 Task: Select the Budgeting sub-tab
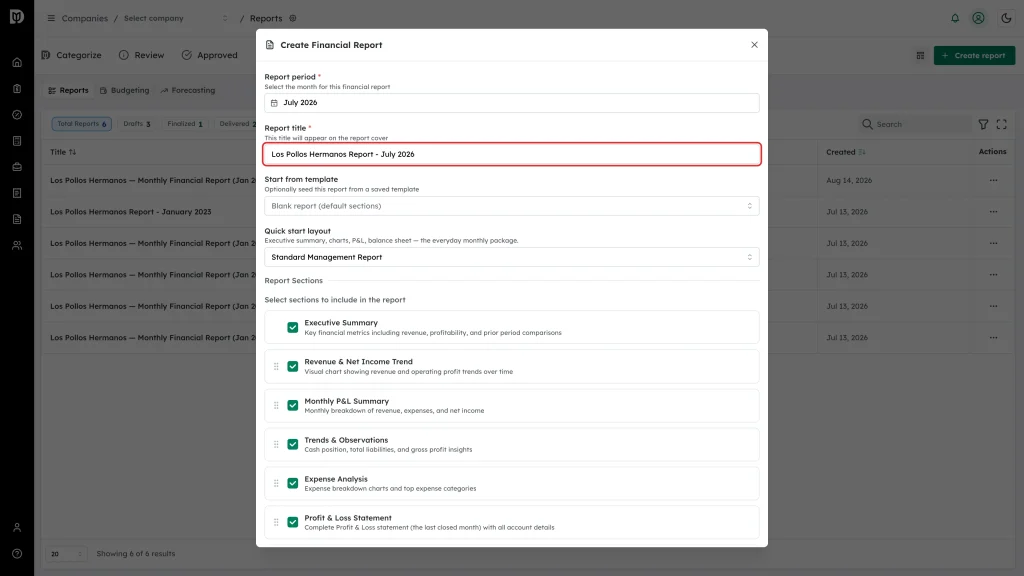[125, 90]
